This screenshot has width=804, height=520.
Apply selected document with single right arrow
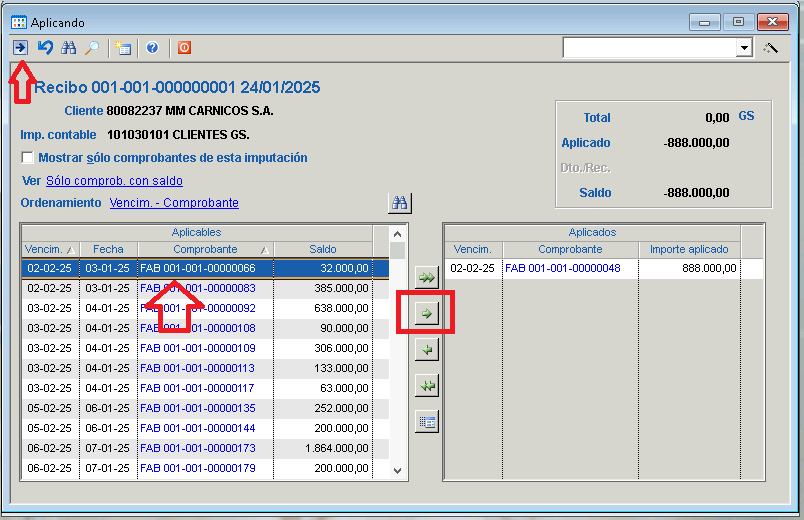(x=428, y=313)
